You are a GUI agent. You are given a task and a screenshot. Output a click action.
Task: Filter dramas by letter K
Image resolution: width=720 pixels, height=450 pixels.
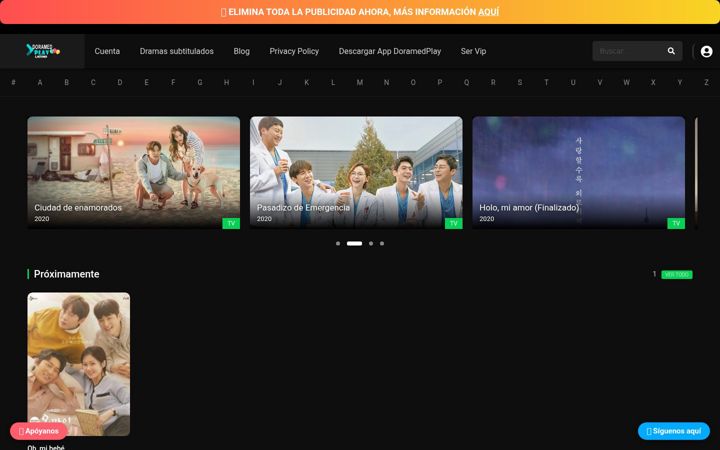(306, 83)
